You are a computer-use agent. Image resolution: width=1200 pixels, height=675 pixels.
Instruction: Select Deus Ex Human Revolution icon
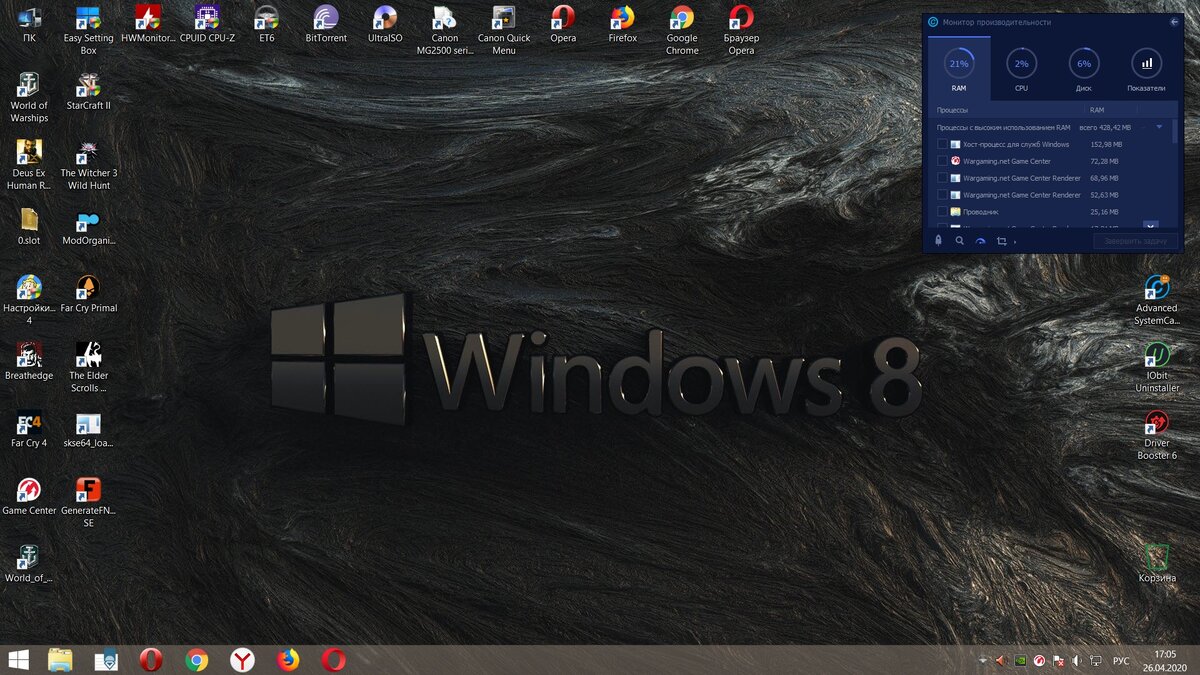pyautogui.click(x=29, y=165)
